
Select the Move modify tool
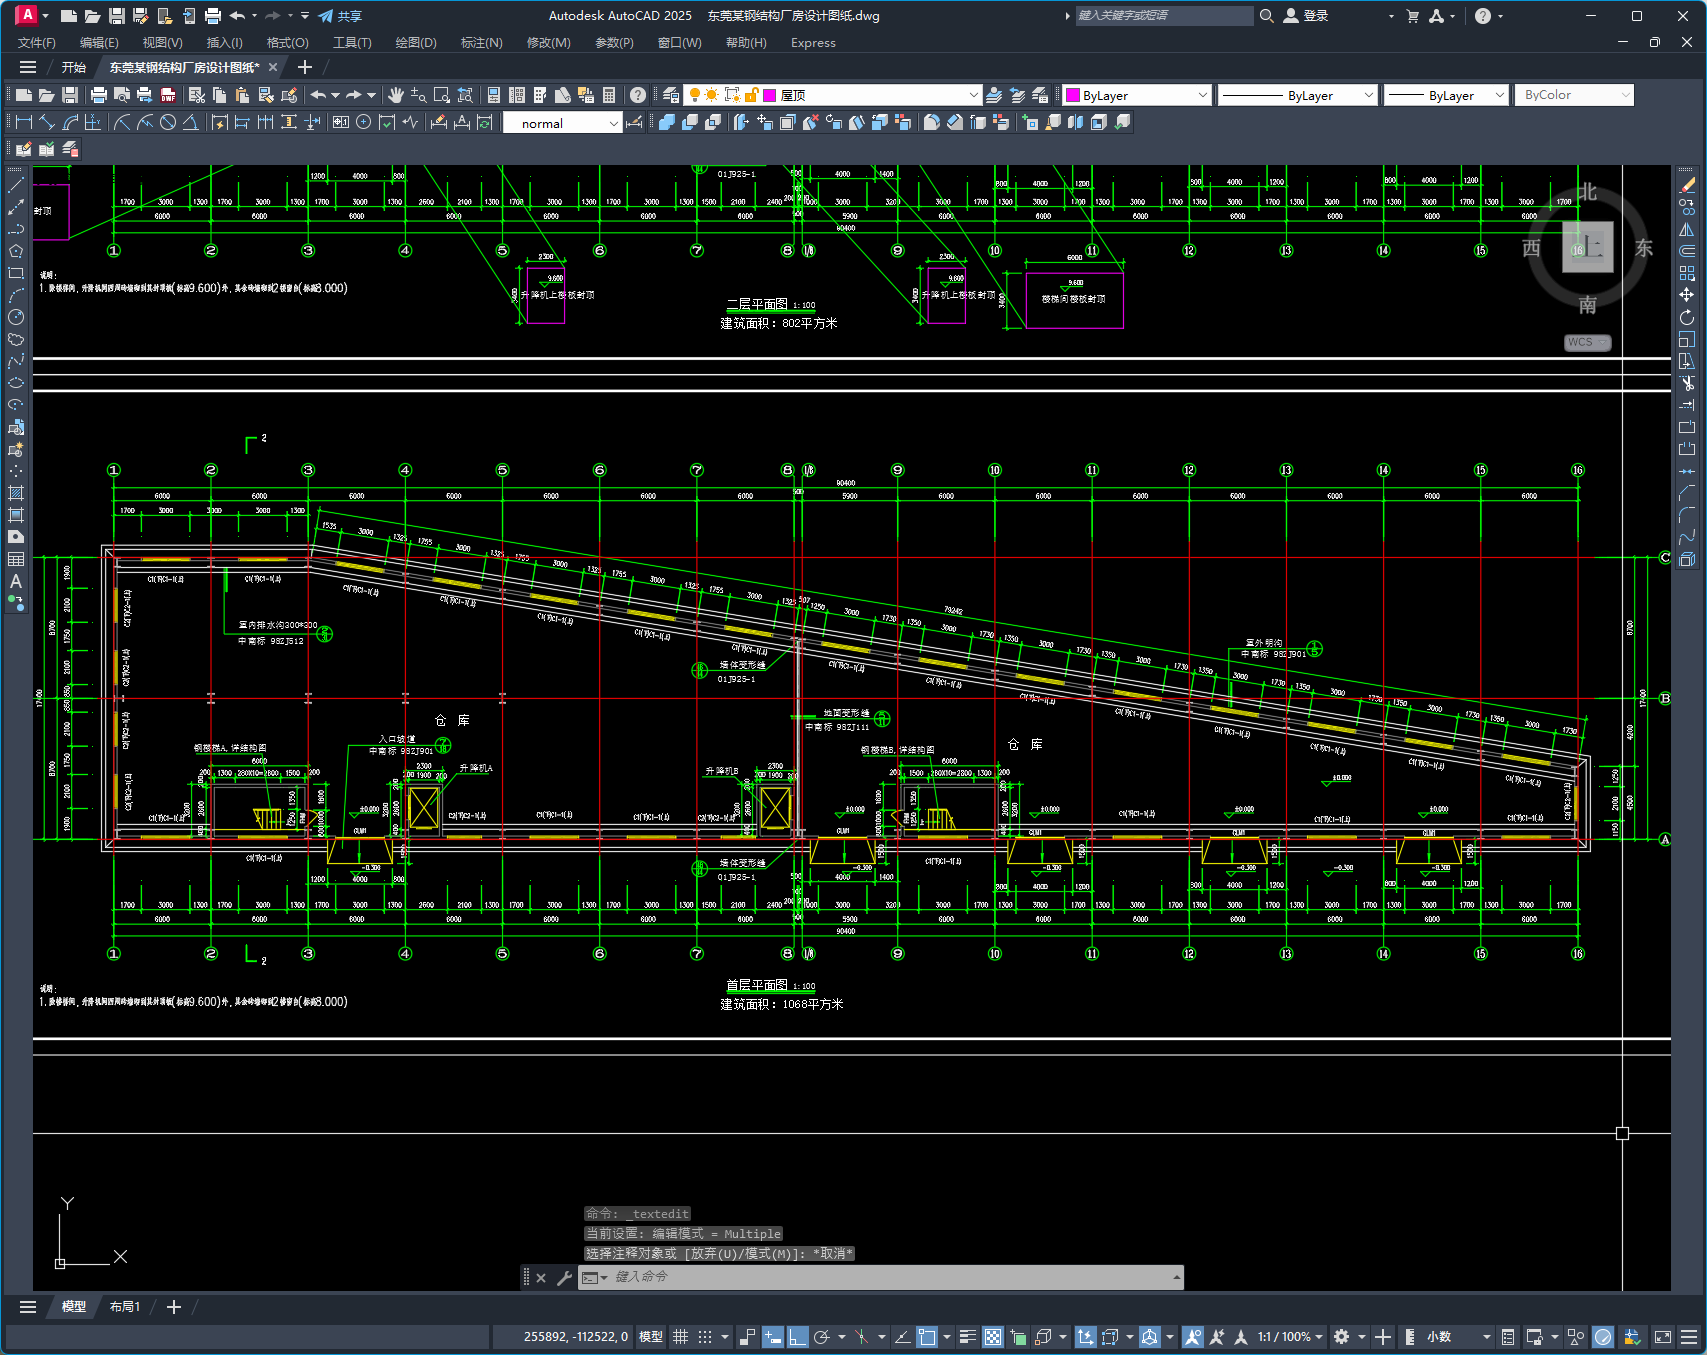1687,295
